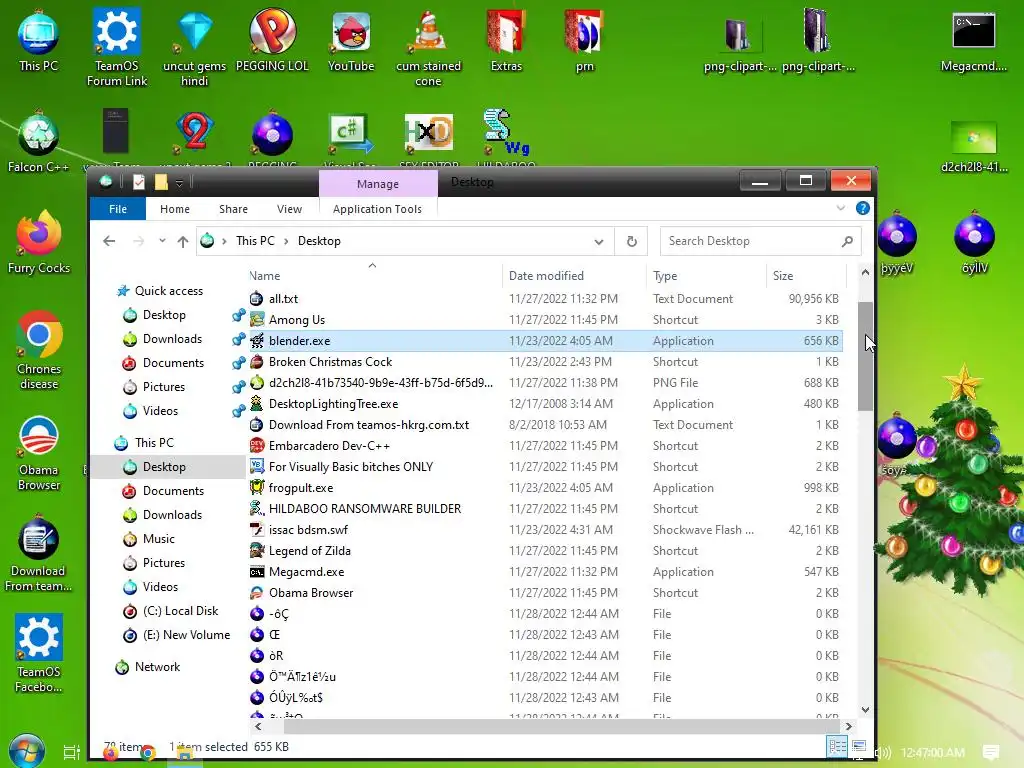The image size is (1024, 768).
Task: Open the Share ribbon tab
Action: coord(233,209)
